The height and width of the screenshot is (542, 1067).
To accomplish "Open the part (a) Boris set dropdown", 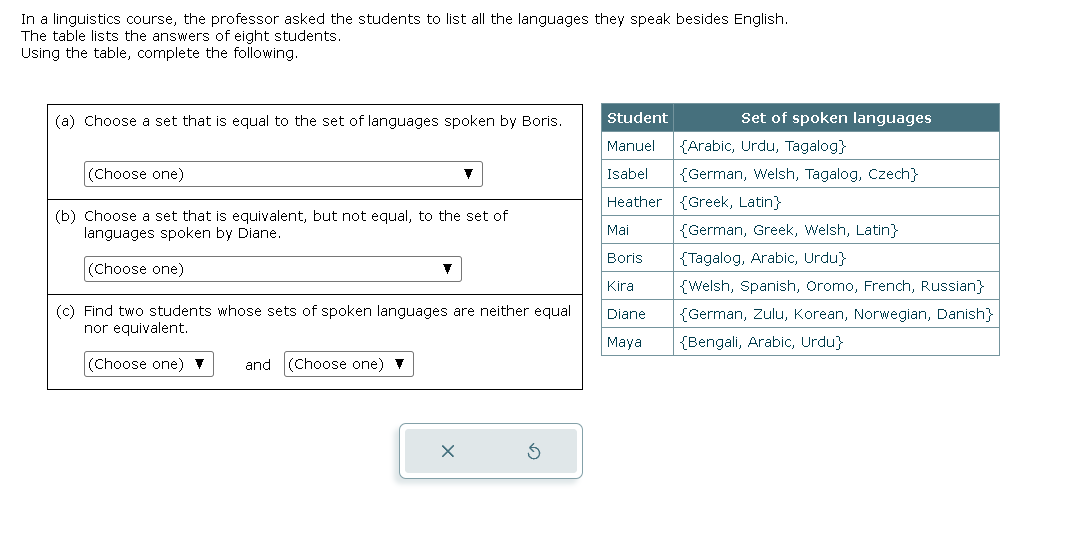I will (283, 174).
